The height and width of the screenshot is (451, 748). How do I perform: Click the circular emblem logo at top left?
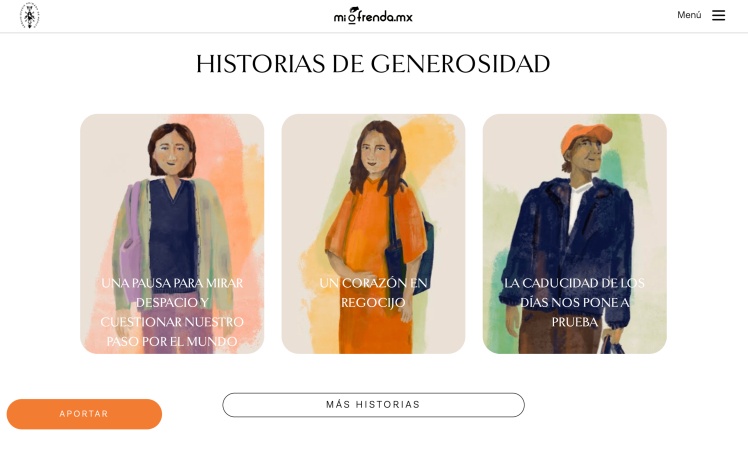(30, 15)
